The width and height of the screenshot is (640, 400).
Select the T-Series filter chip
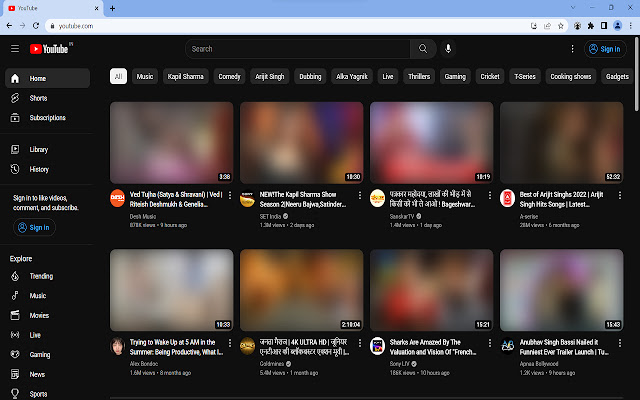(525, 76)
